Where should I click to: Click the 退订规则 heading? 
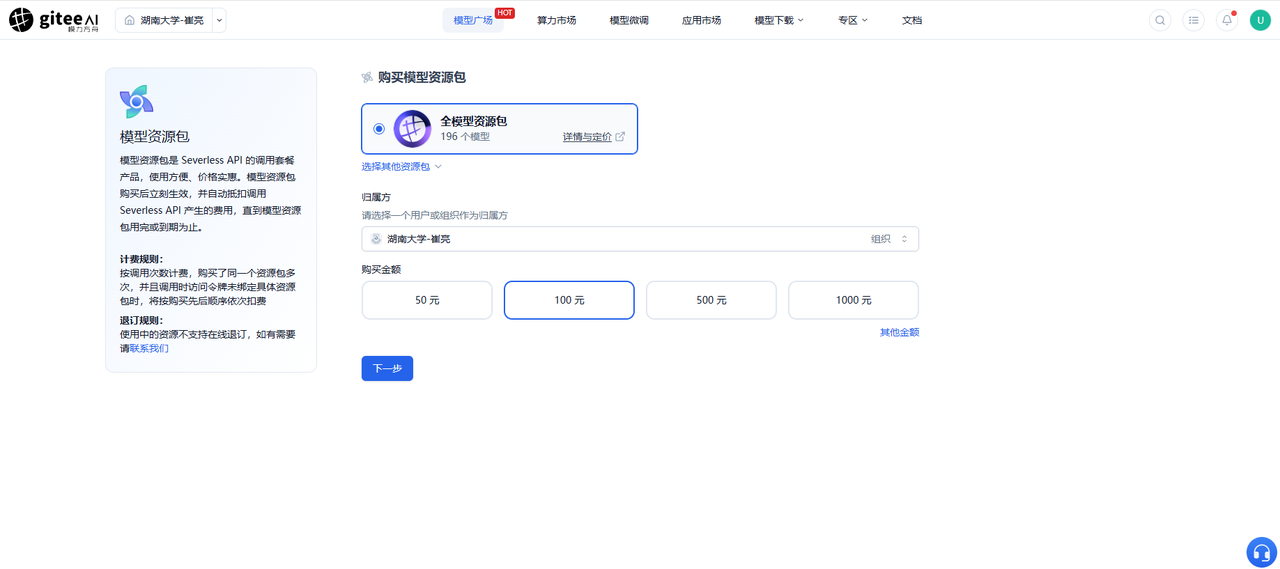[x=141, y=321]
